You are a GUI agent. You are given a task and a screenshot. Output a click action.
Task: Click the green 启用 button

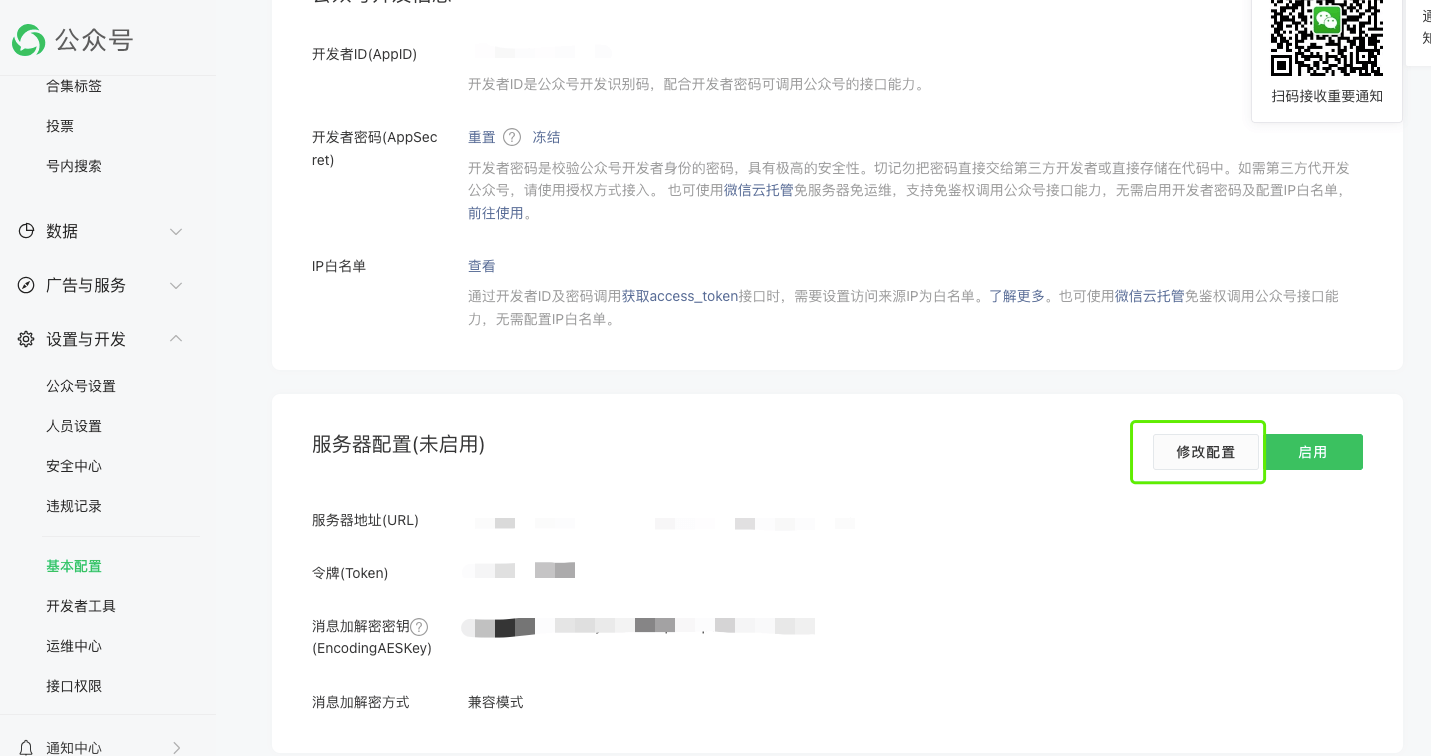tap(1313, 452)
